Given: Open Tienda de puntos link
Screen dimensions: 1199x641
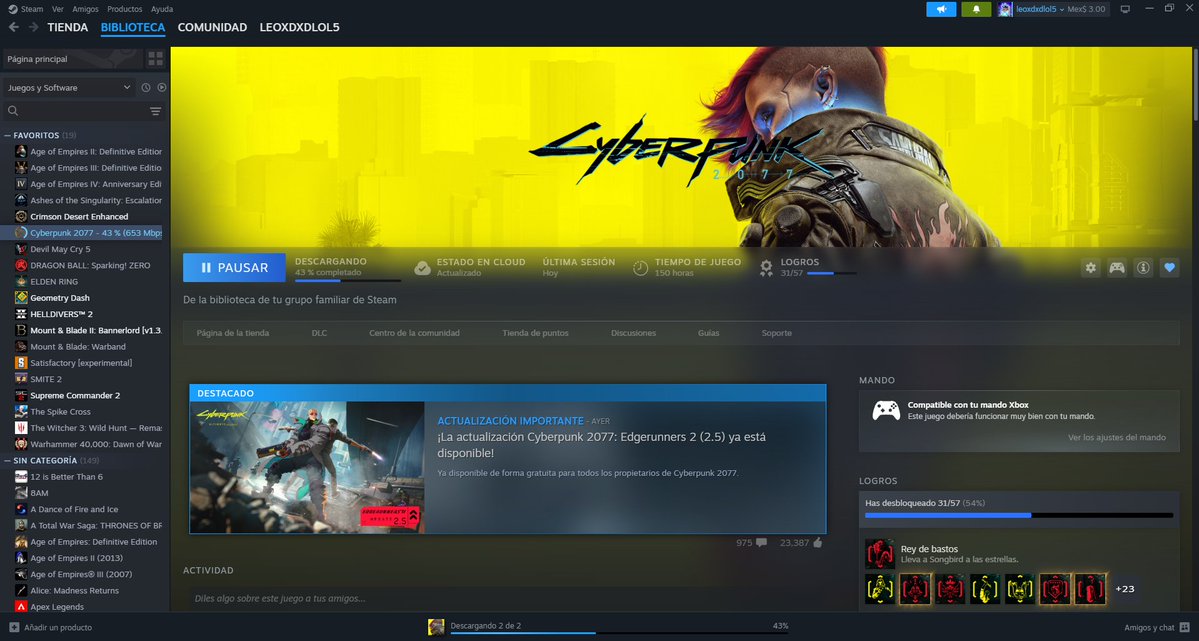Looking at the screenshot, I should (535, 333).
